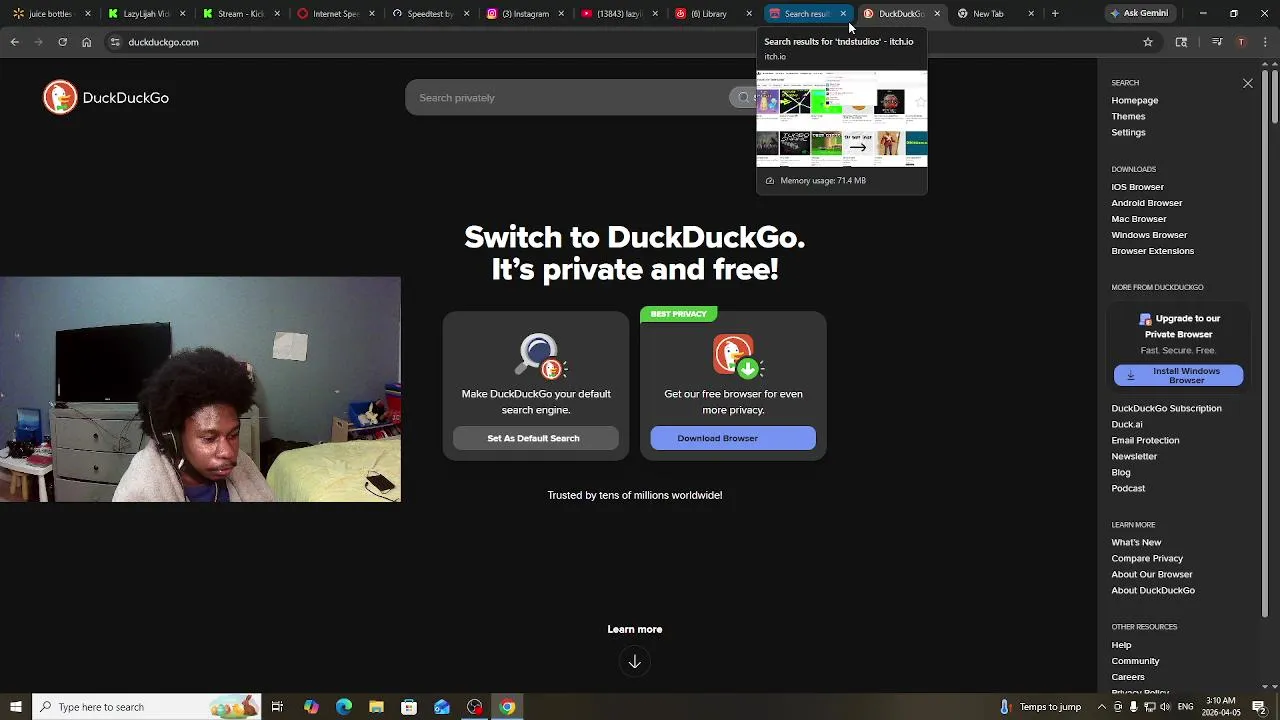The width and height of the screenshot is (1280, 720).
Task: Open the Chrome three-dot menu
Action: pos(1264,42)
